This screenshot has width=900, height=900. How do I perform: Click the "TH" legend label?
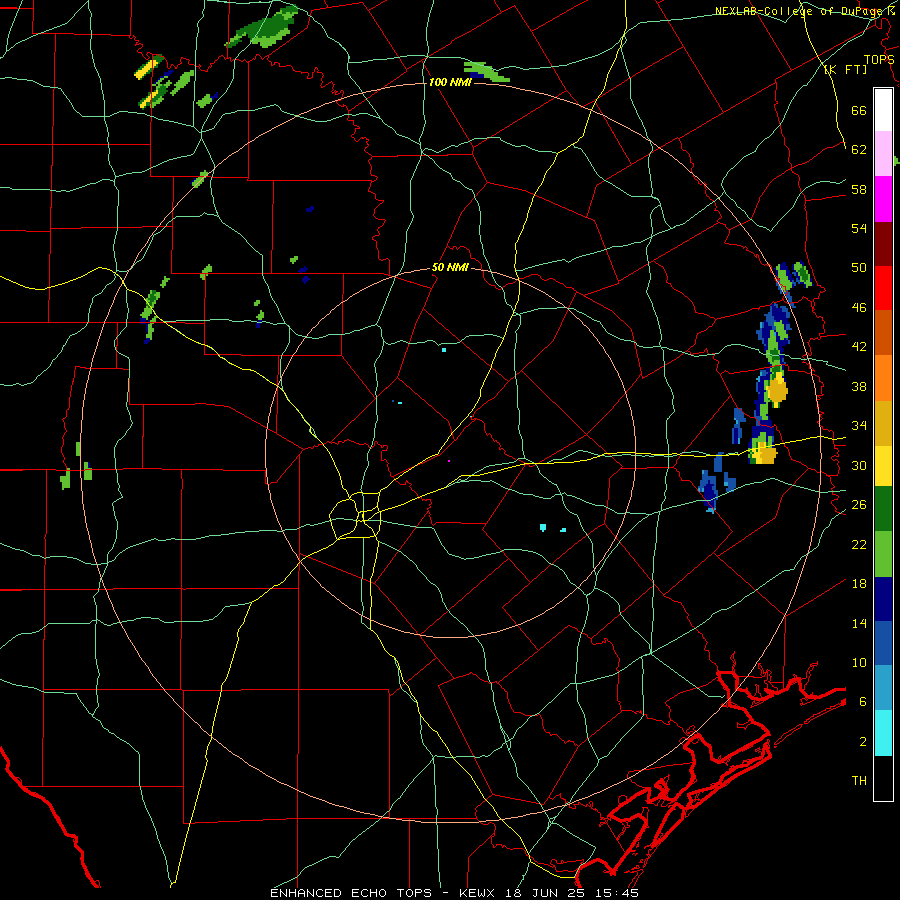(x=859, y=781)
